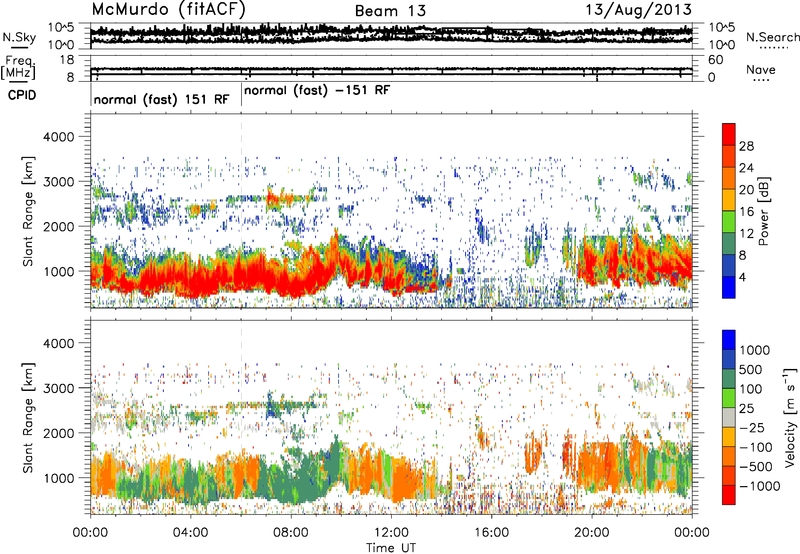Image resolution: width=800 pixels, height=554 pixels.
Task: Click the 28 tick on power colorbar
Action: point(746,146)
